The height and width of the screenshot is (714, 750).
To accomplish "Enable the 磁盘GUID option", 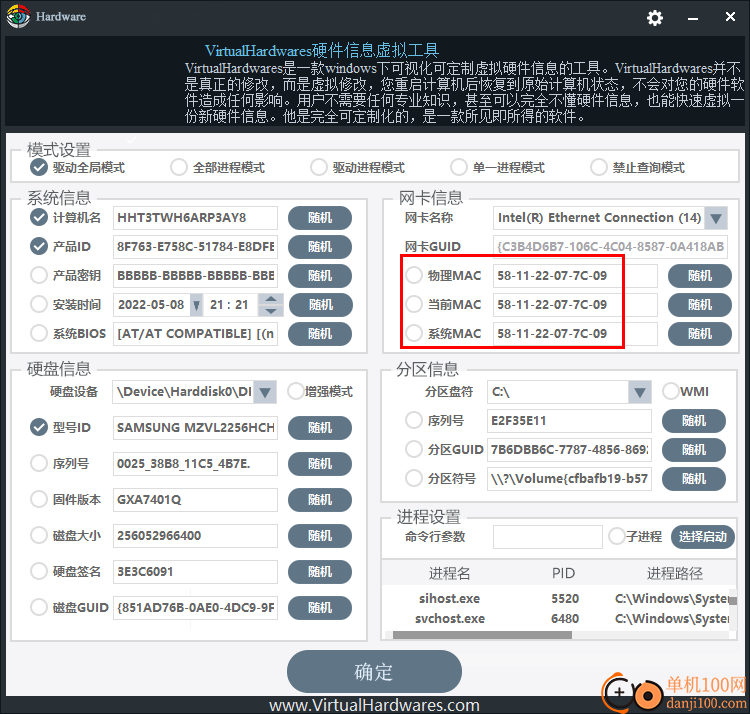I will coord(39,607).
